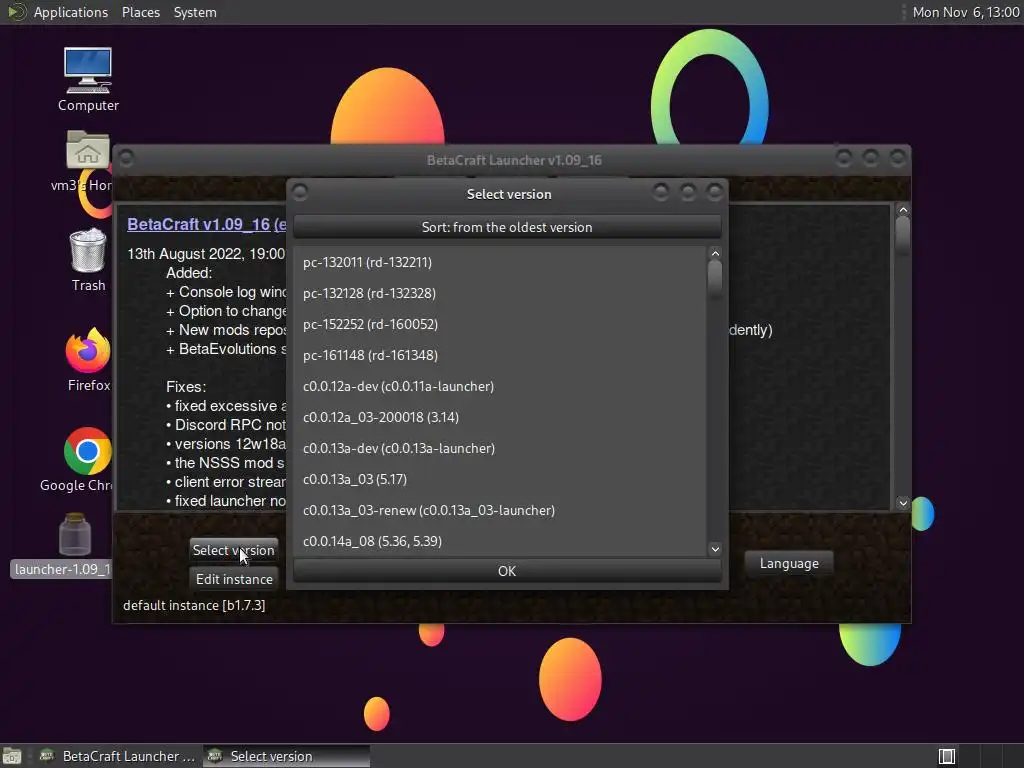Click the MATE logo icon beside Applications
The height and width of the screenshot is (768, 1024).
click(16, 12)
